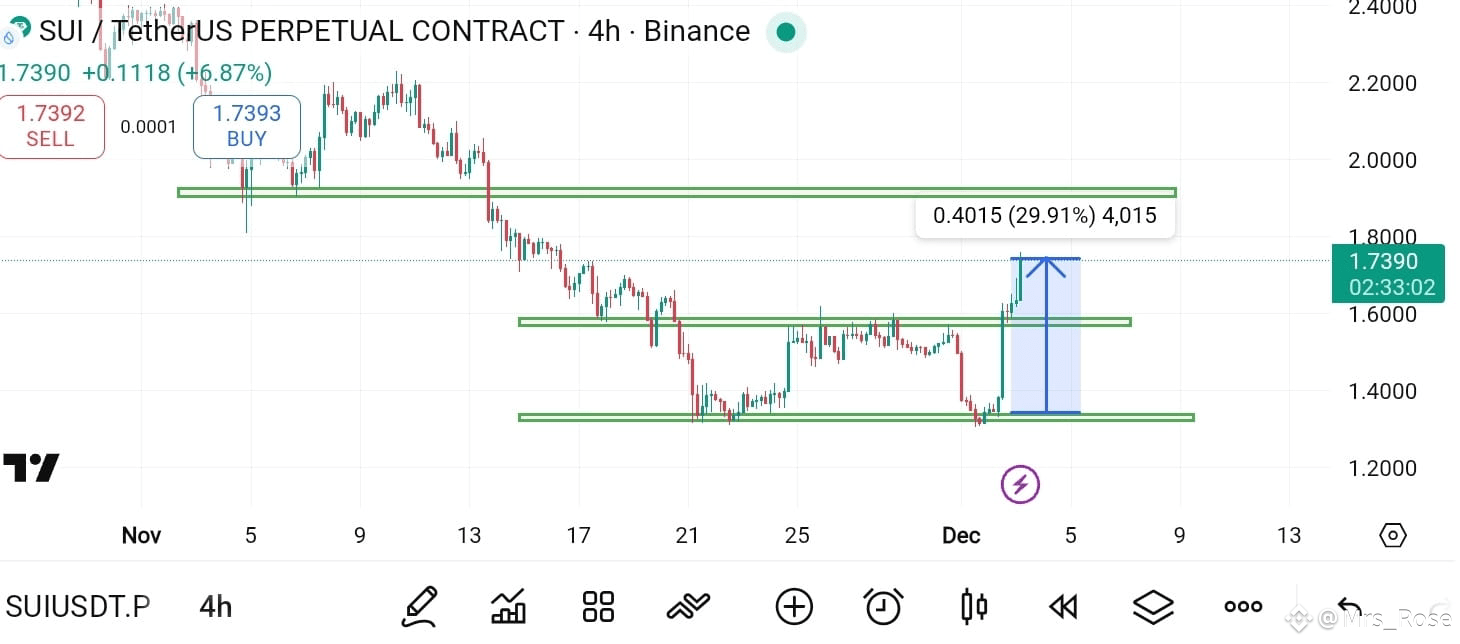Change the 4h timeframe selector

(x=215, y=606)
